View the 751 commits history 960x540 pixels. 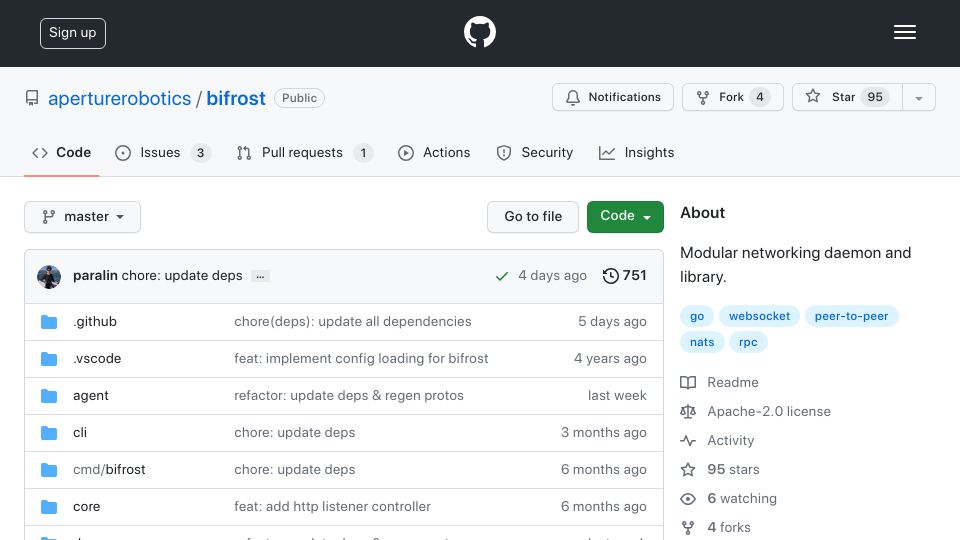(x=624, y=276)
